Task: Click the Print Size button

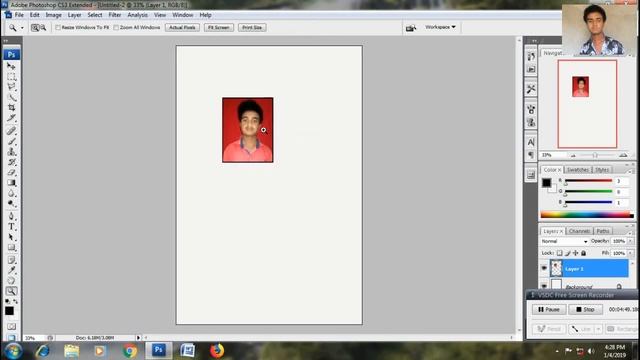Action: (252, 28)
